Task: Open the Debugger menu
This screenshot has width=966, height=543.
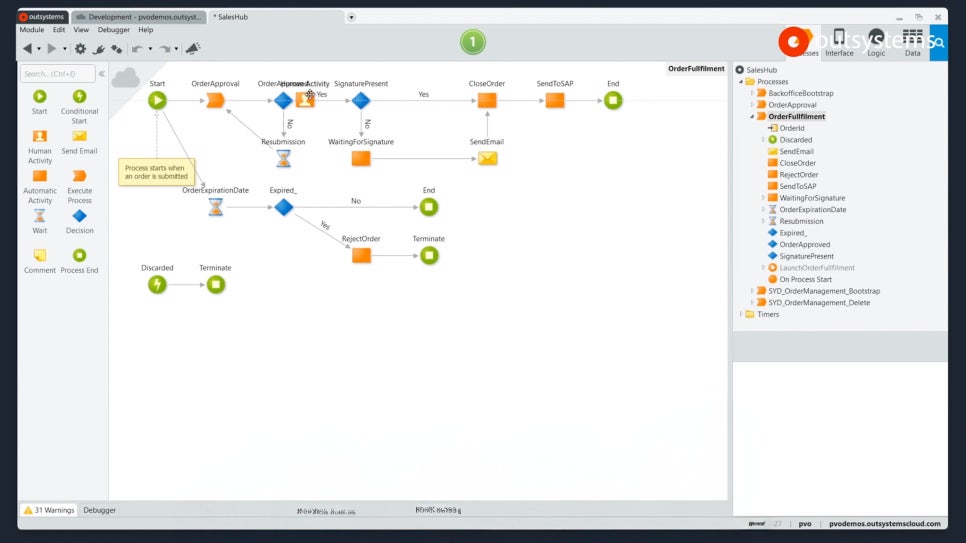Action: [113, 30]
